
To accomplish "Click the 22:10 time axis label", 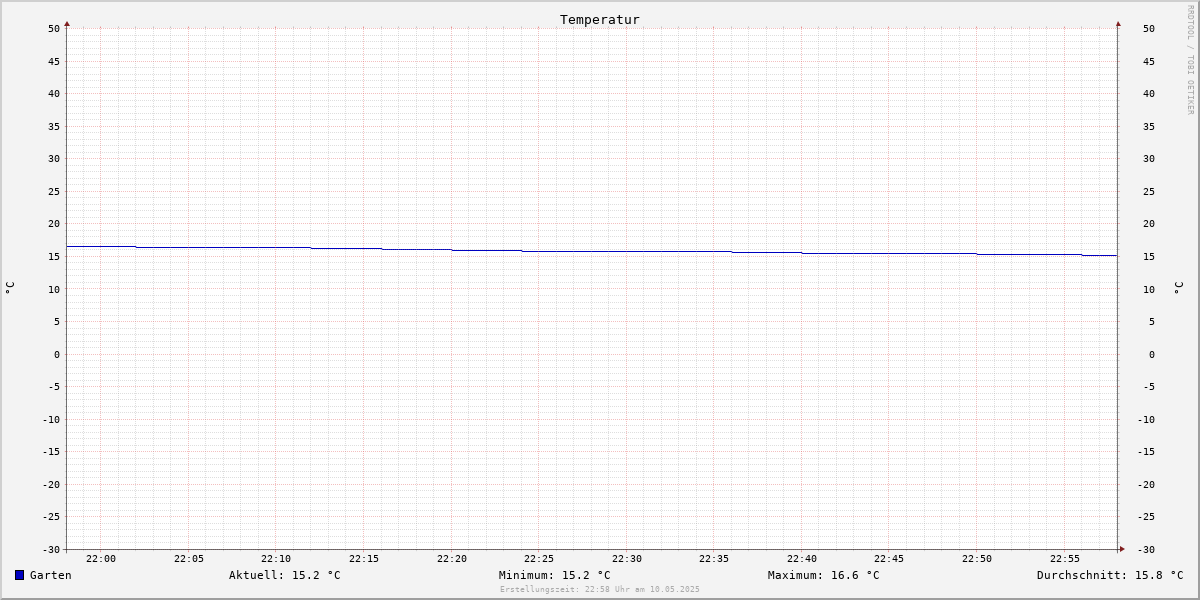I will (x=276, y=558).
